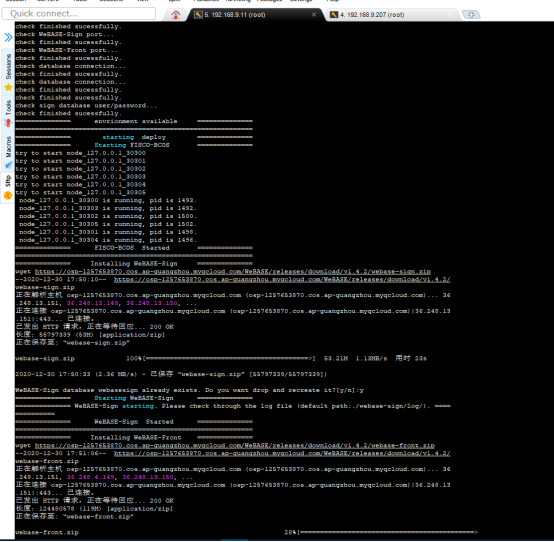Click the 'Starting FISCO-BCOS' heading
Viewport: 554px width, 542px height.
pyautogui.click(x=132, y=145)
